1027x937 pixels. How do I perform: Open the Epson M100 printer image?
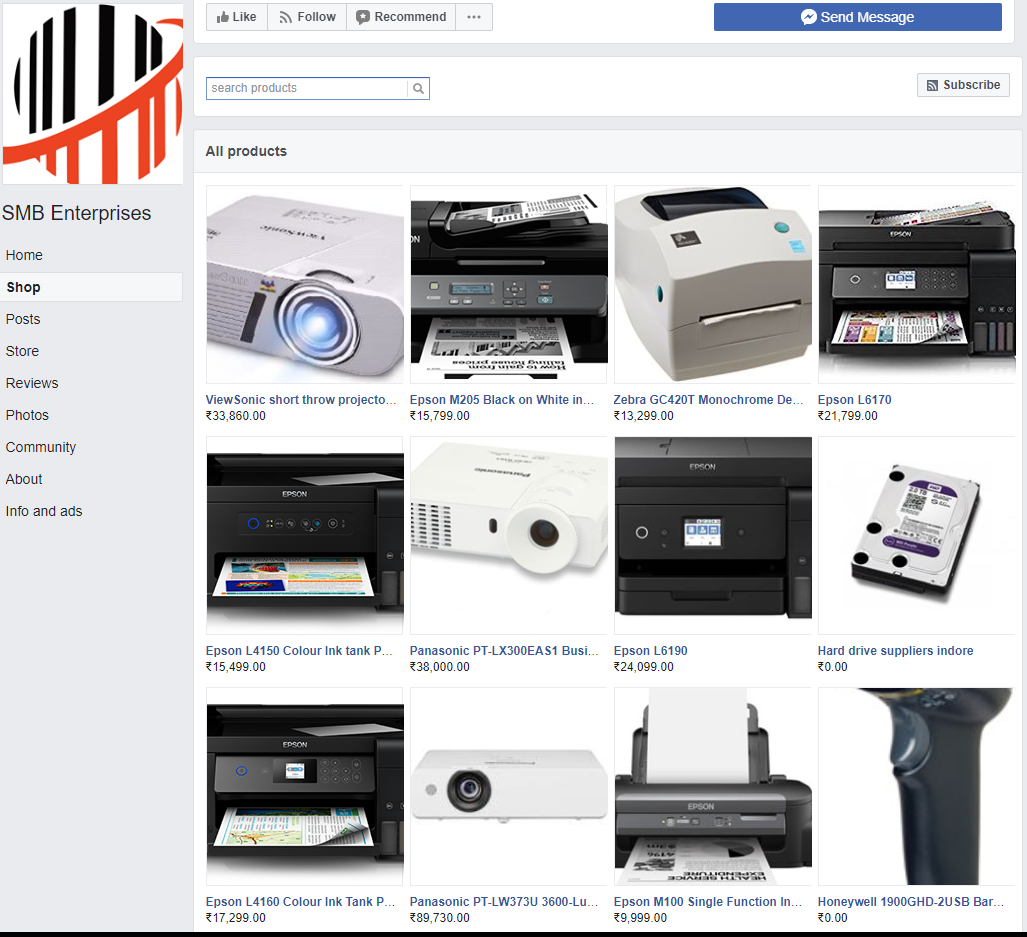tap(713, 786)
